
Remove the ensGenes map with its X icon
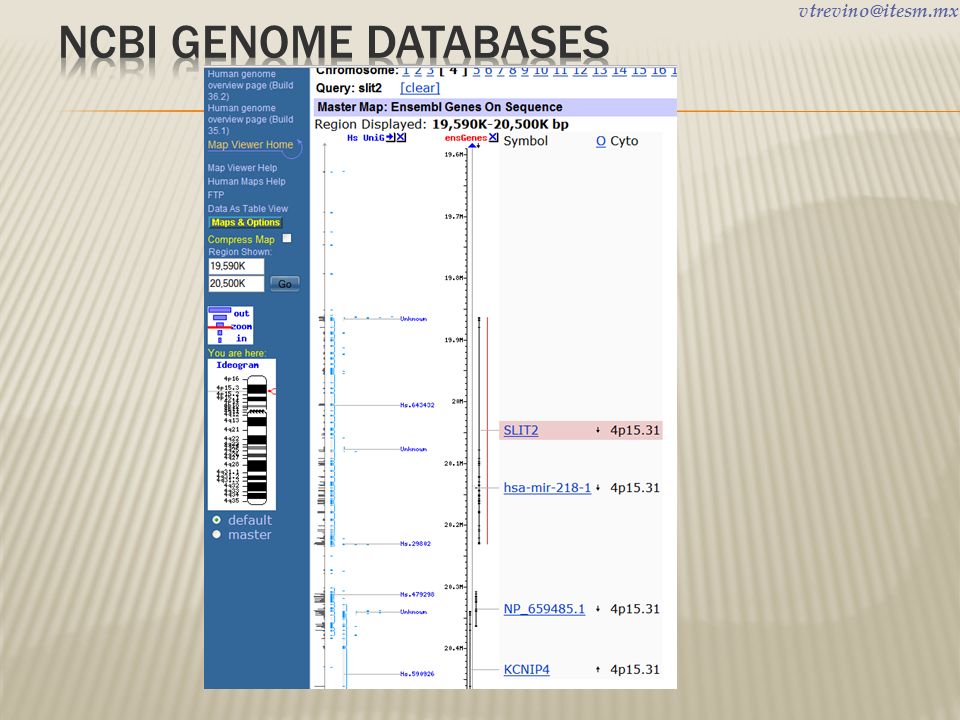(x=493, y=137)
